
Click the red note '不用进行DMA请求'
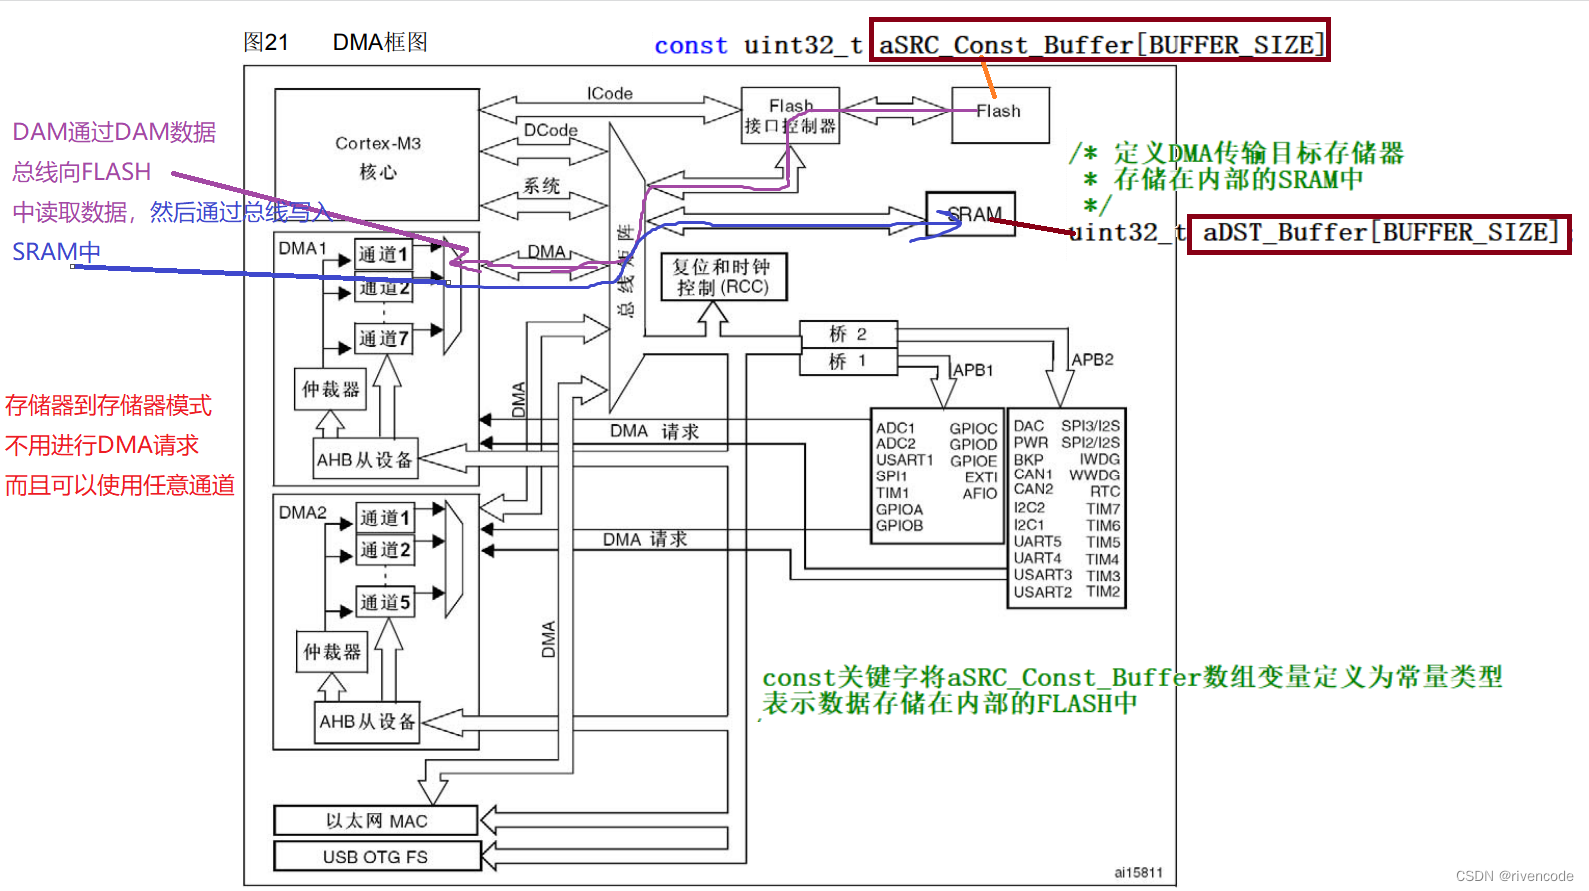101,445
